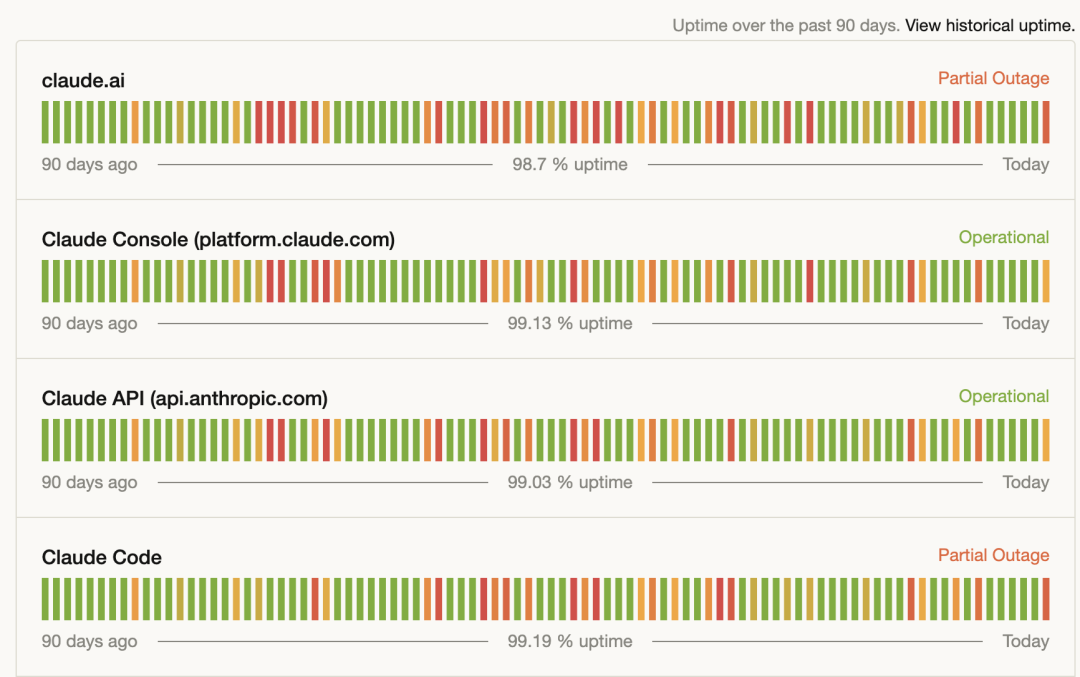Click Partial Outage status for claude.ai

[993, 79]
